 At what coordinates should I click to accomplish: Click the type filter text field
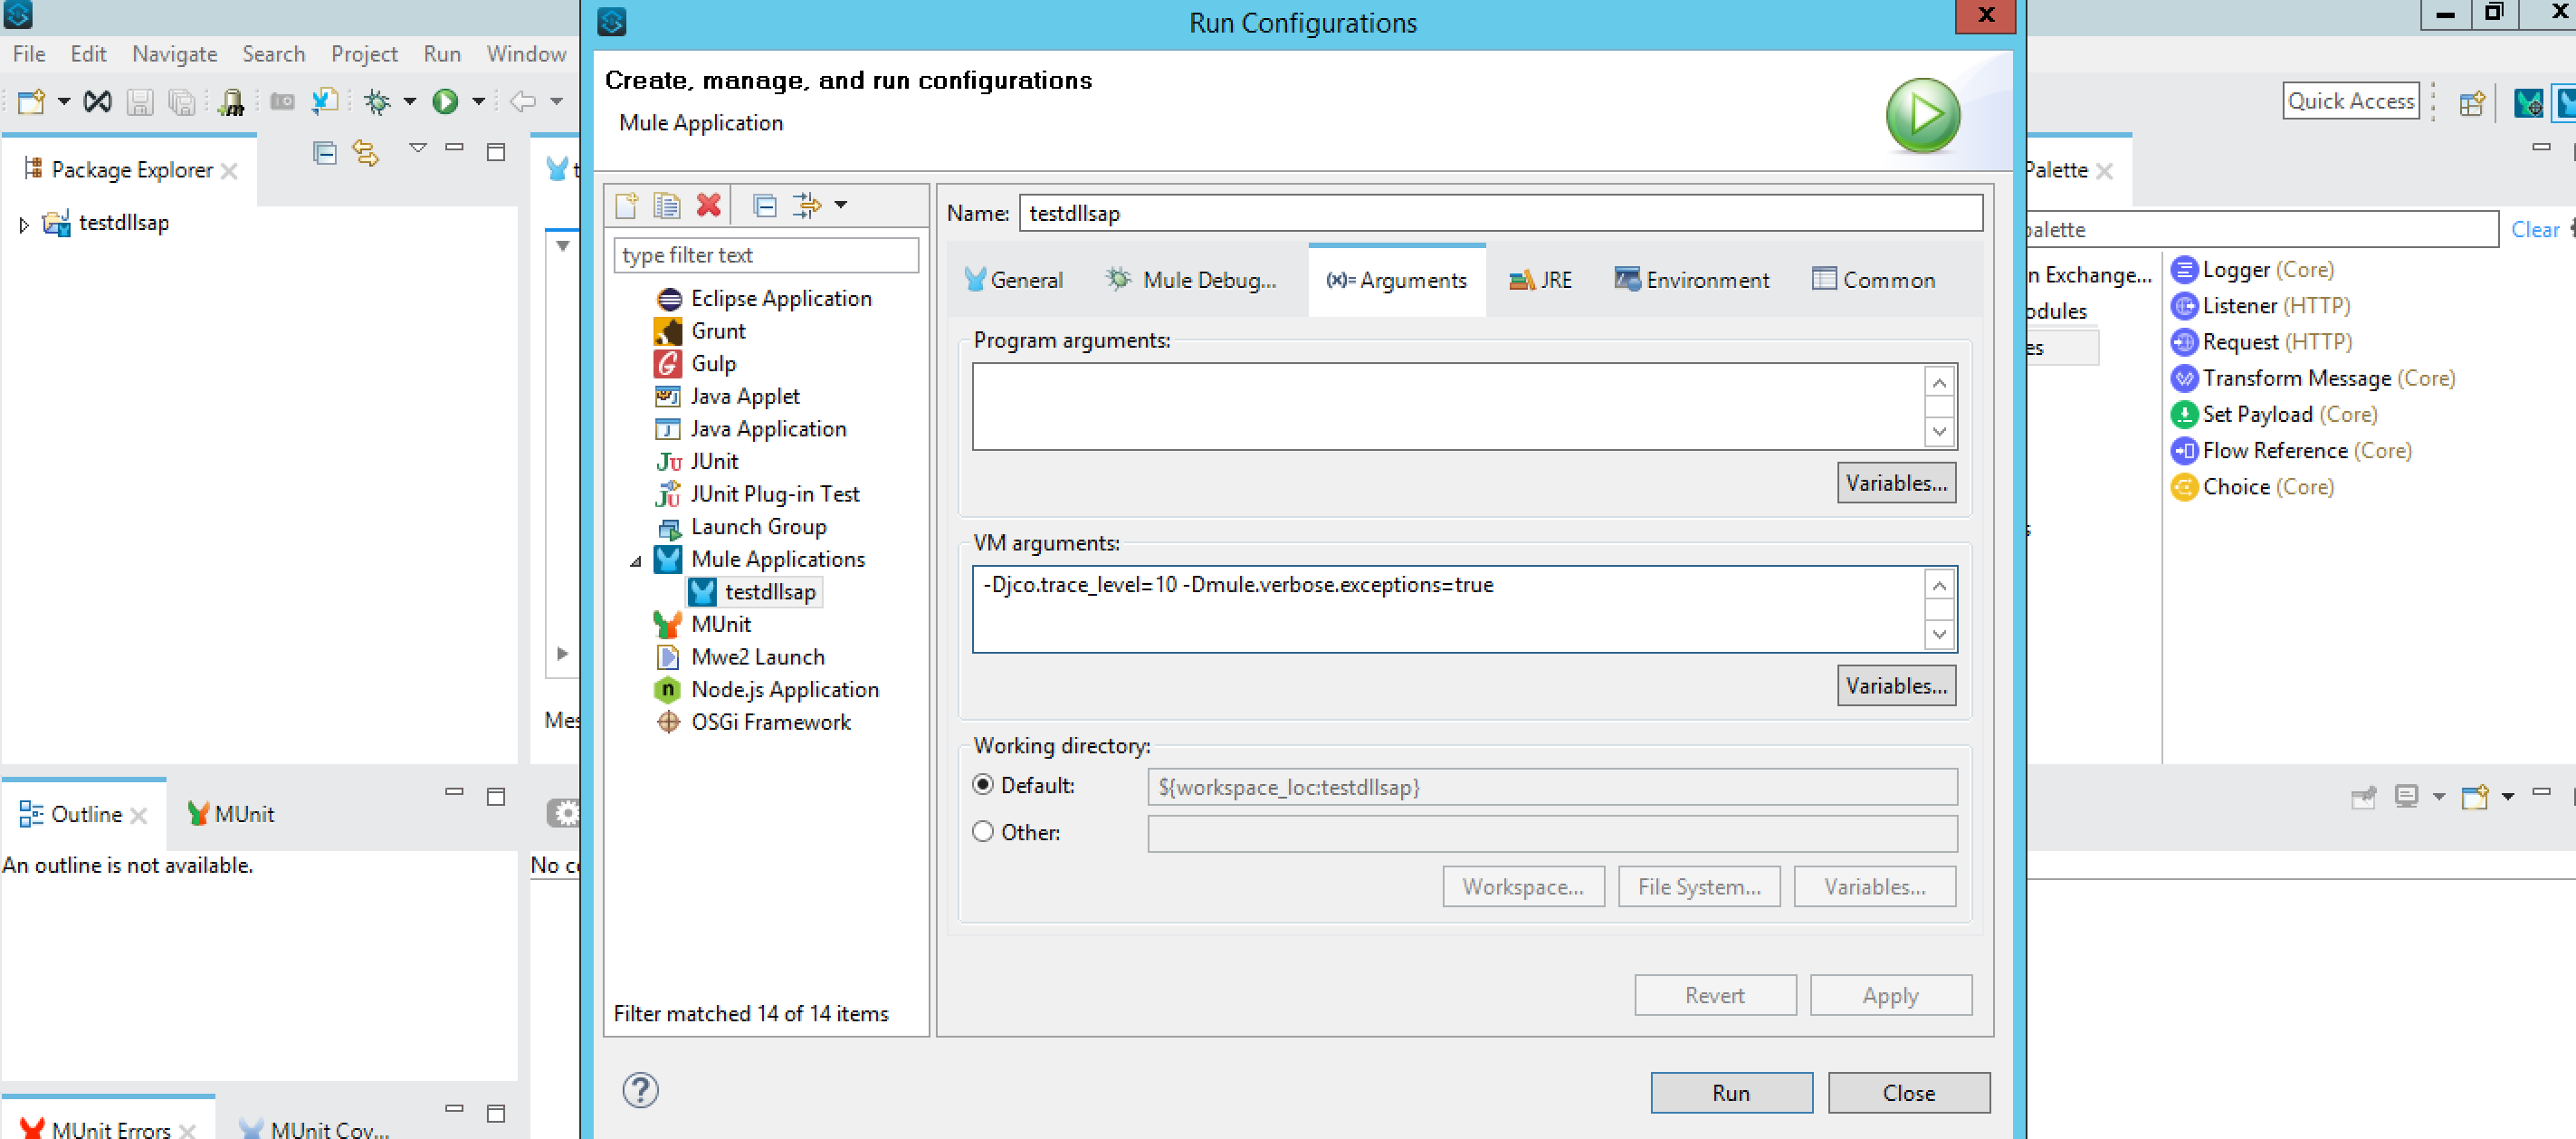click(x=765, y=255)
